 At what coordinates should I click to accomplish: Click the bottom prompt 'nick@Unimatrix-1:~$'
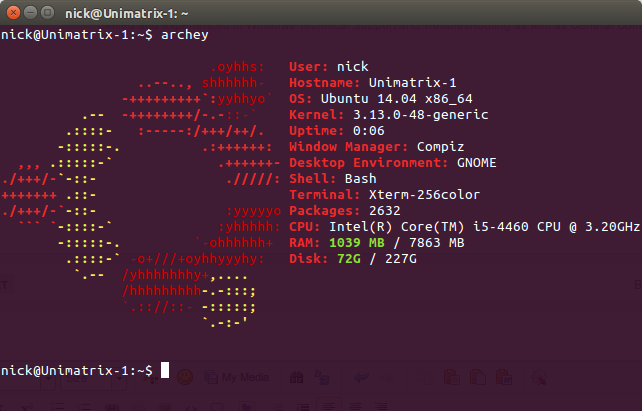pyautogui.click(x=77, y=370)
